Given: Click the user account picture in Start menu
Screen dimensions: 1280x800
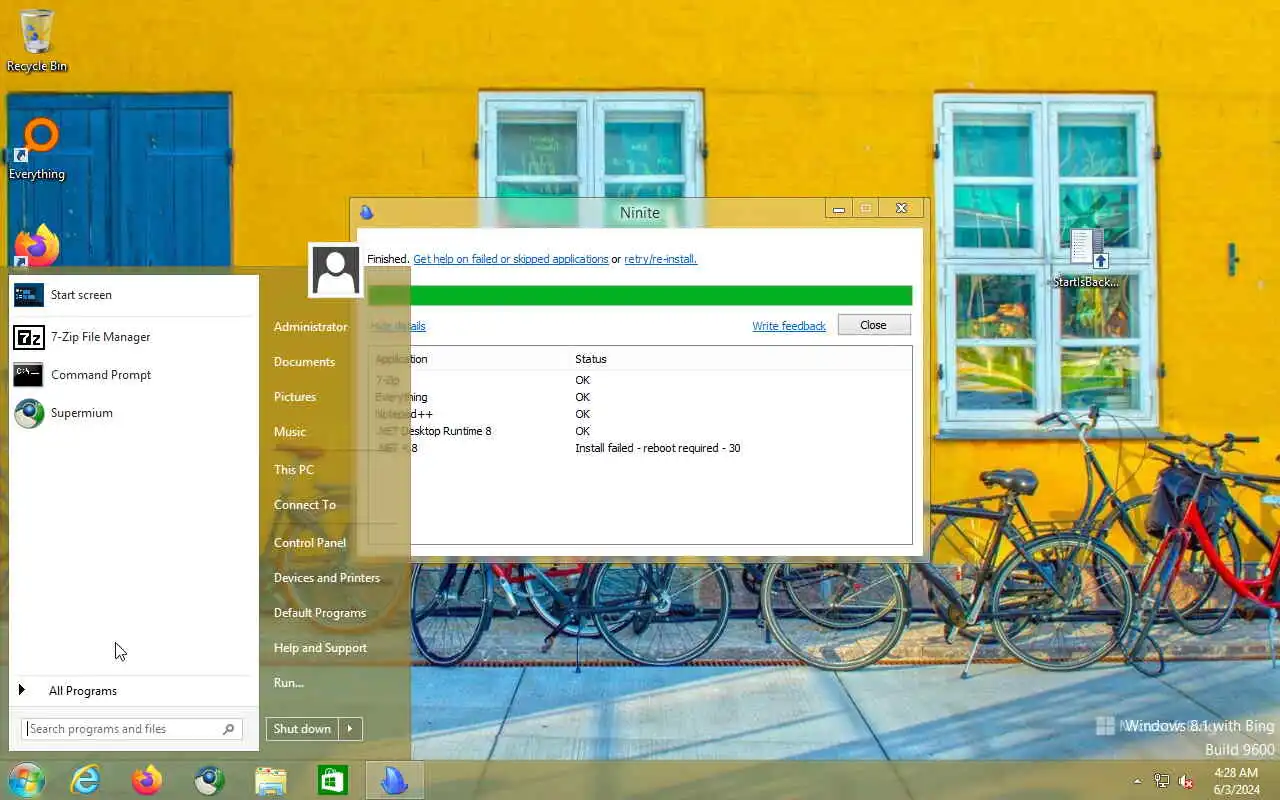Looking at the screenshot, I should click(x=335, y=270).
